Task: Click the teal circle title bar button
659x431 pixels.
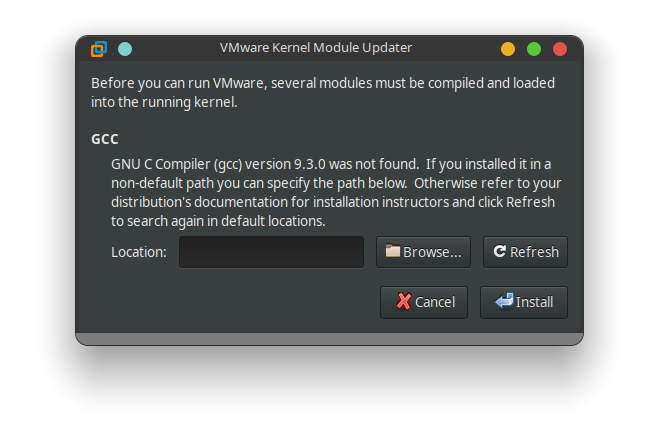Action: (125, 48)
